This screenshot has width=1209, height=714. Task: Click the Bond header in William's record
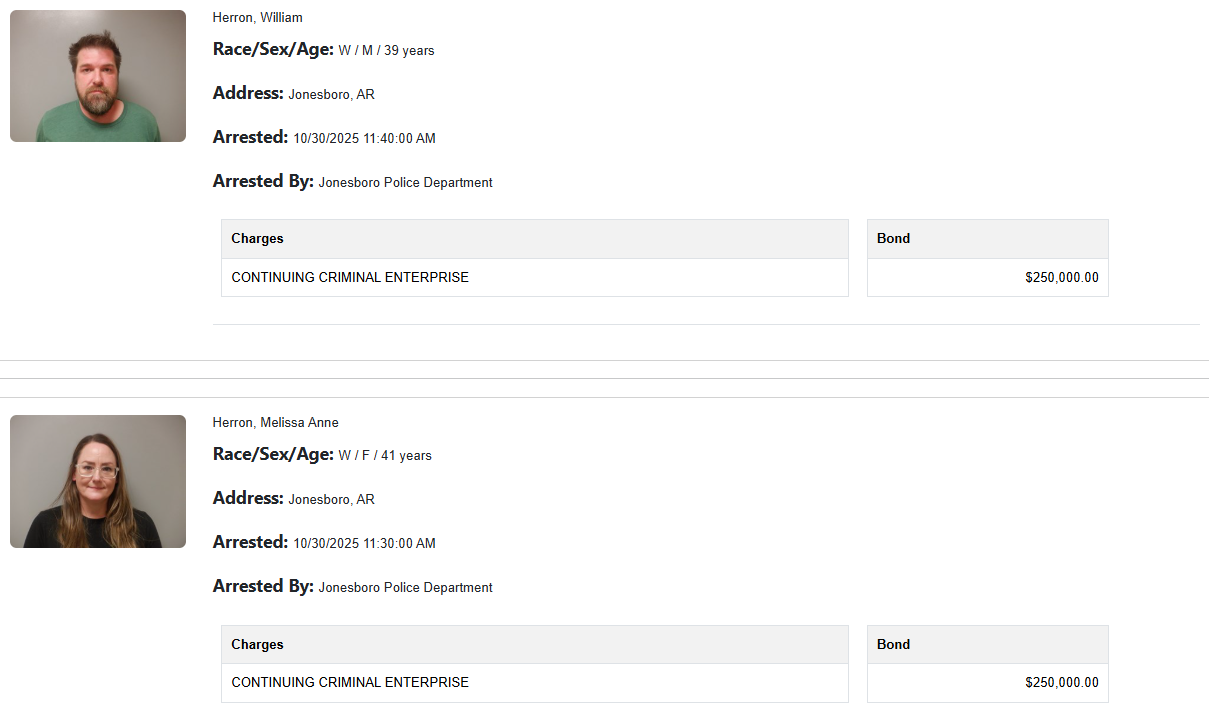[x=893, y=239]
